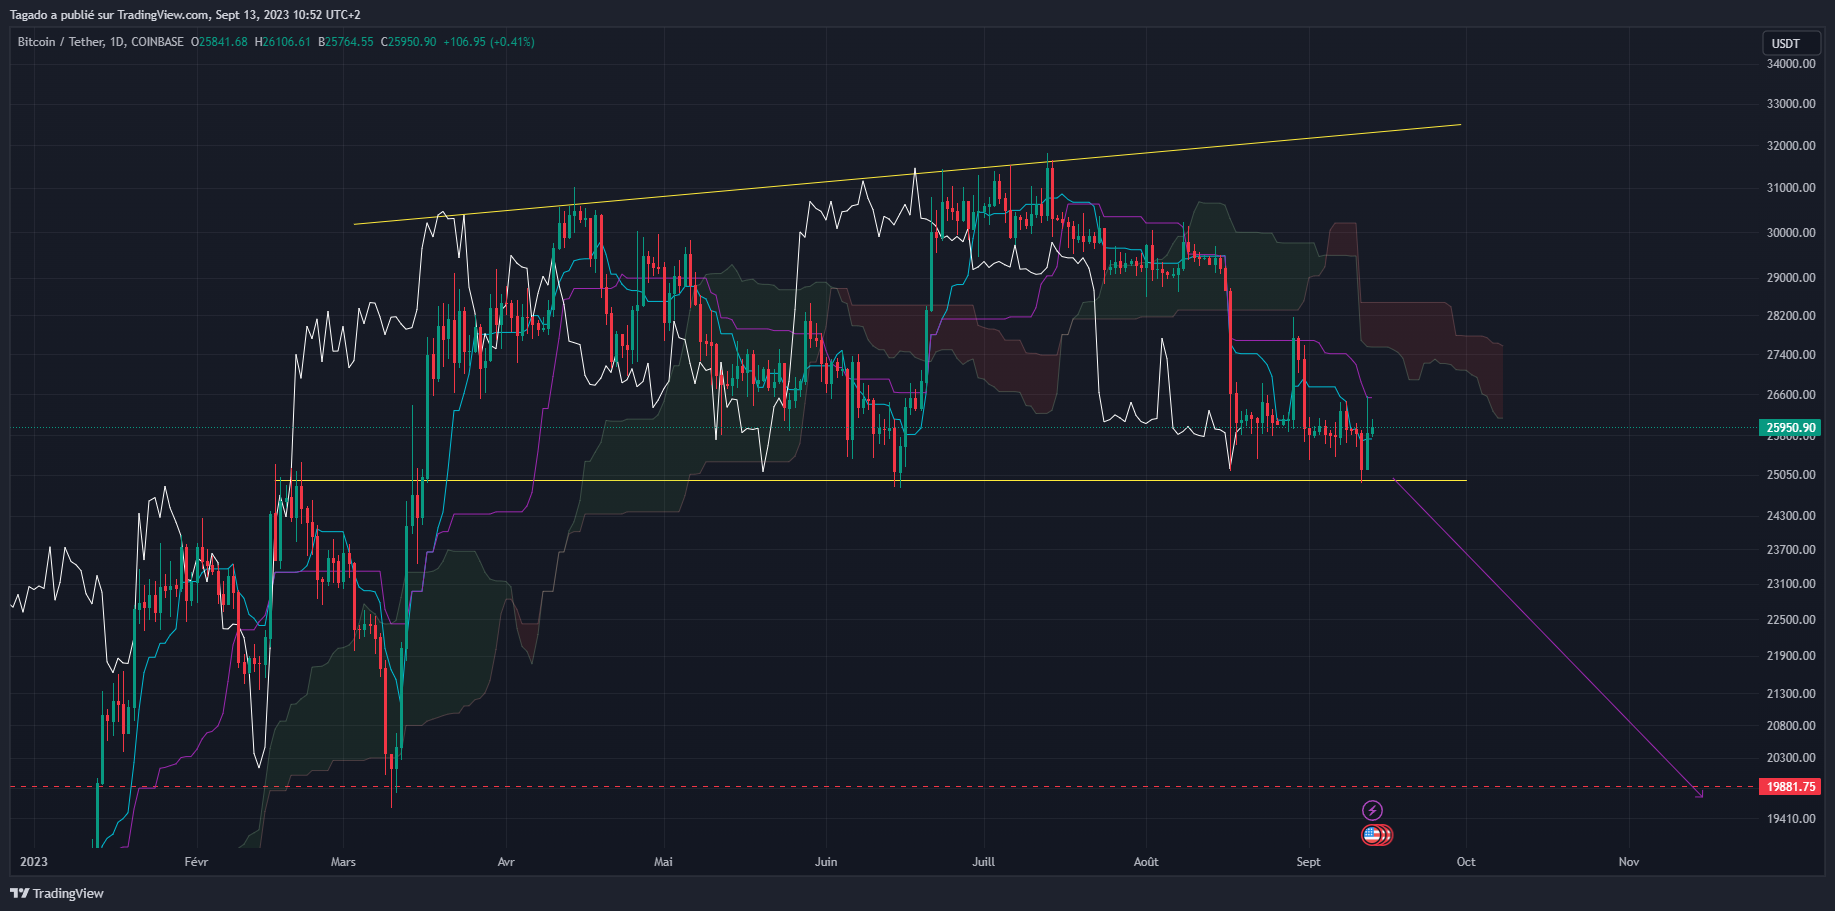Toggle the yellow horizontal support line

click(x=800, y=480)
